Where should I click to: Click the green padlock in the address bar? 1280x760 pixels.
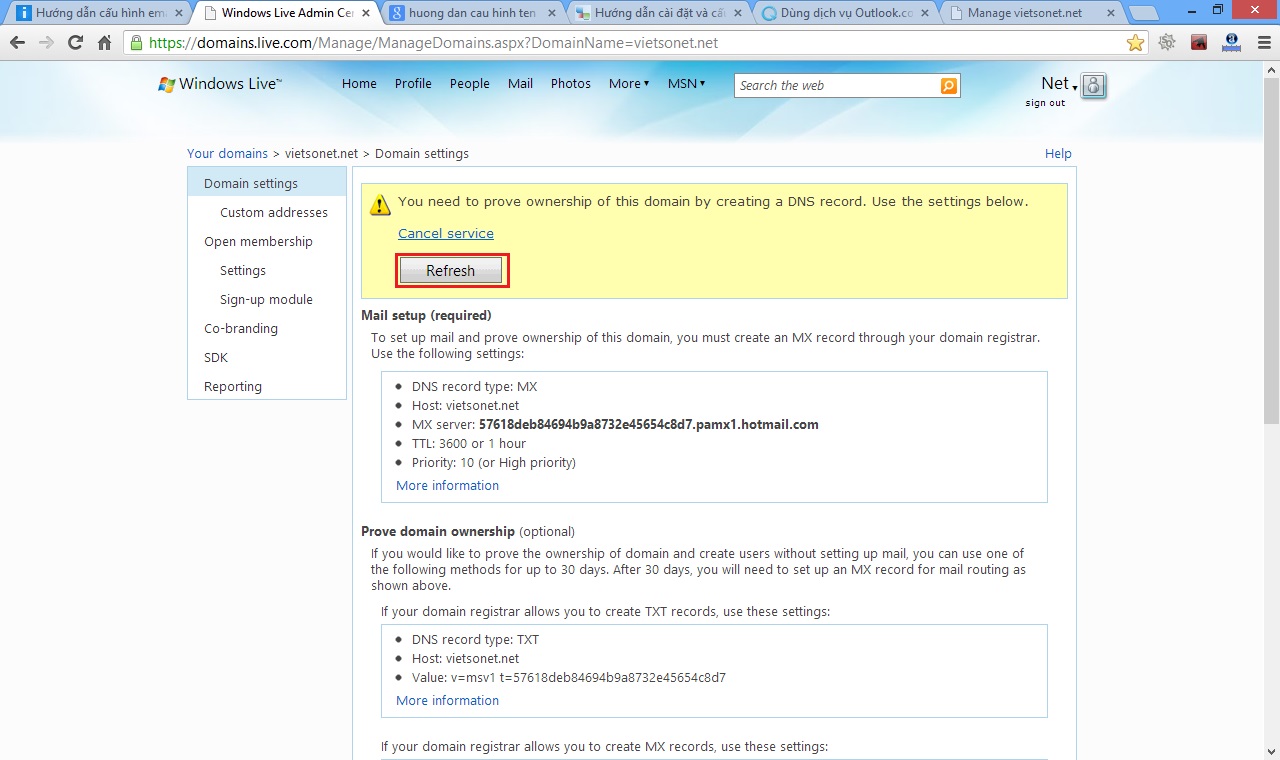137,43
